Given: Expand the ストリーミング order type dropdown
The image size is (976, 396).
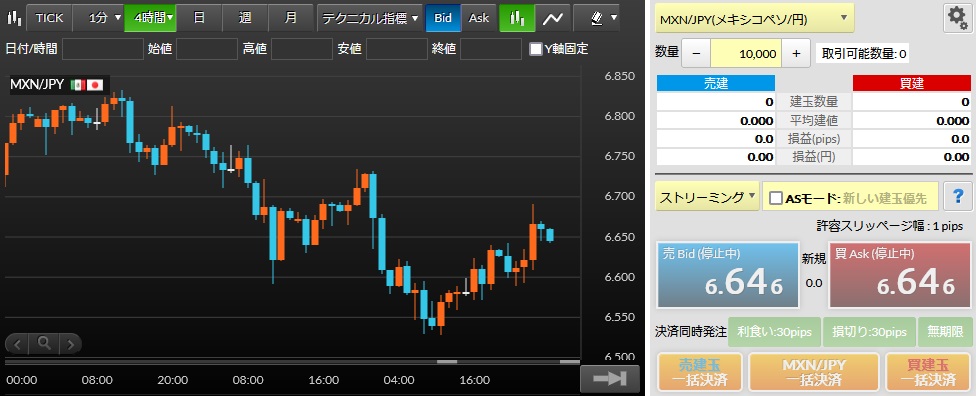Looking at the screenshot, I should click(706, 197).
